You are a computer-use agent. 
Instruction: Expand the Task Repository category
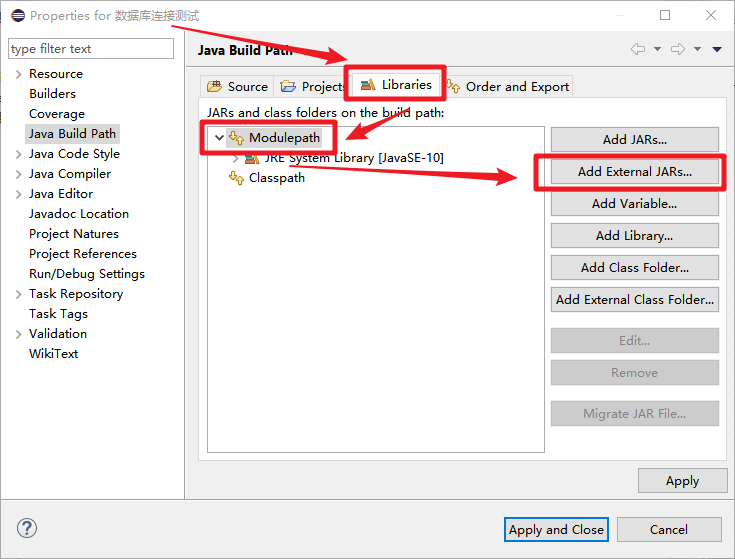point(18,294)
